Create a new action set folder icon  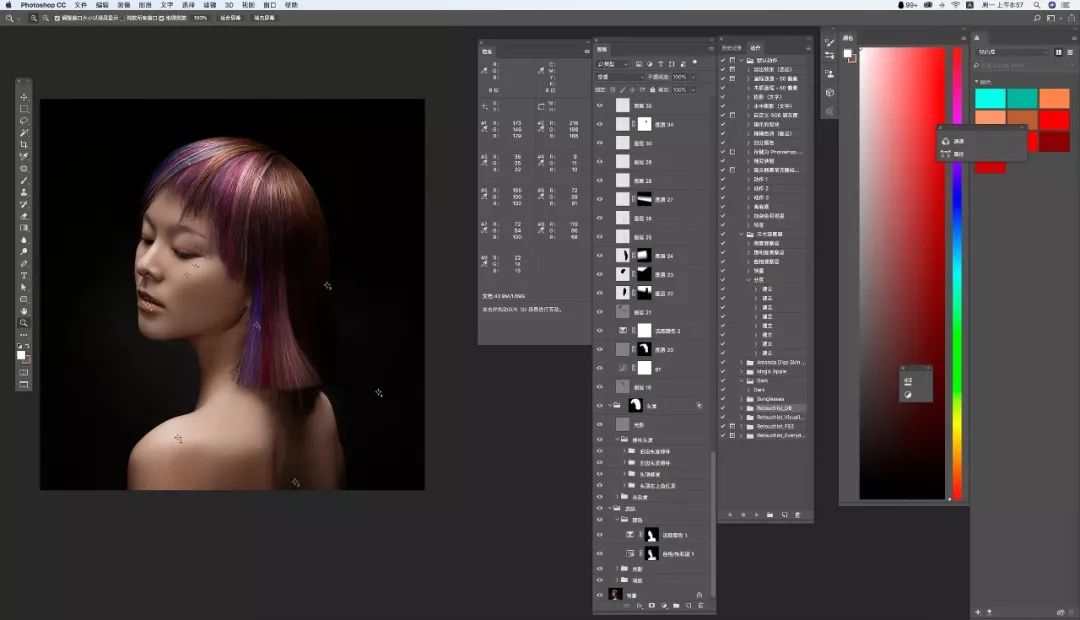[770, 515]
